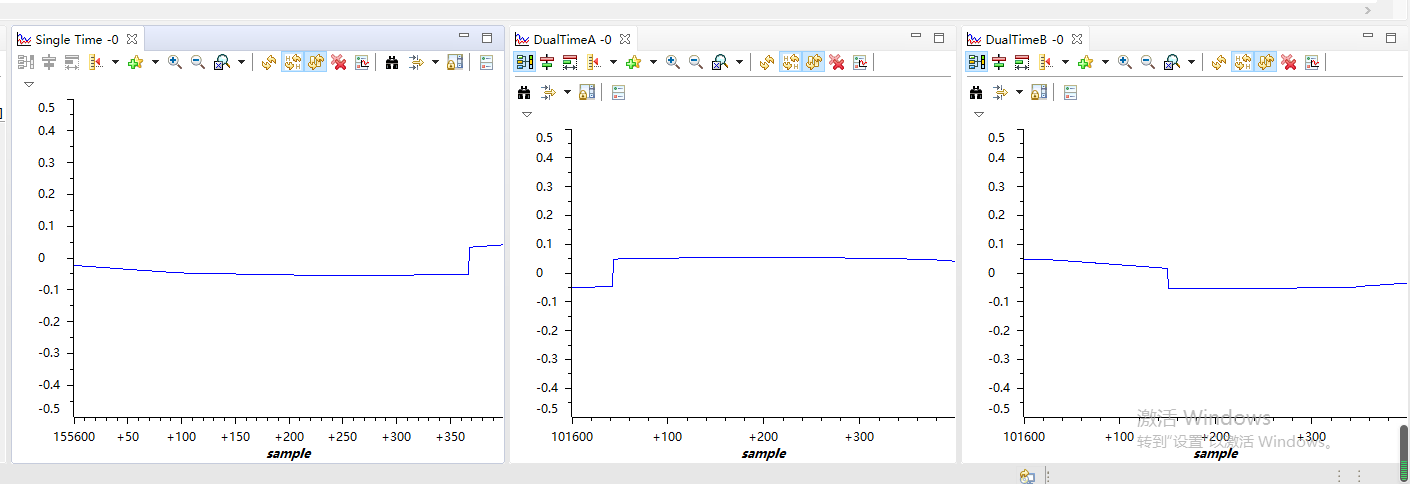Image resolution: width=1410 pixels, height=484 pixels.
Task: Click binoculars find icon in DualTimeA panel
Action: 524,92
